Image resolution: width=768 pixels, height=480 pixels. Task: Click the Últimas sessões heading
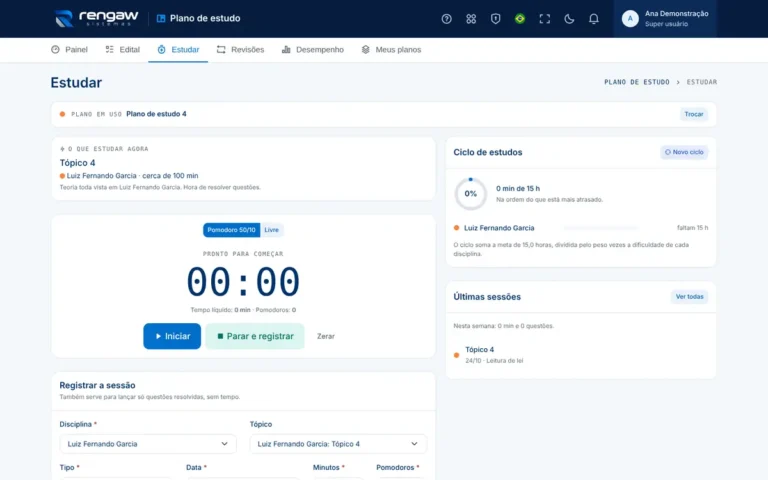(487, 297)
